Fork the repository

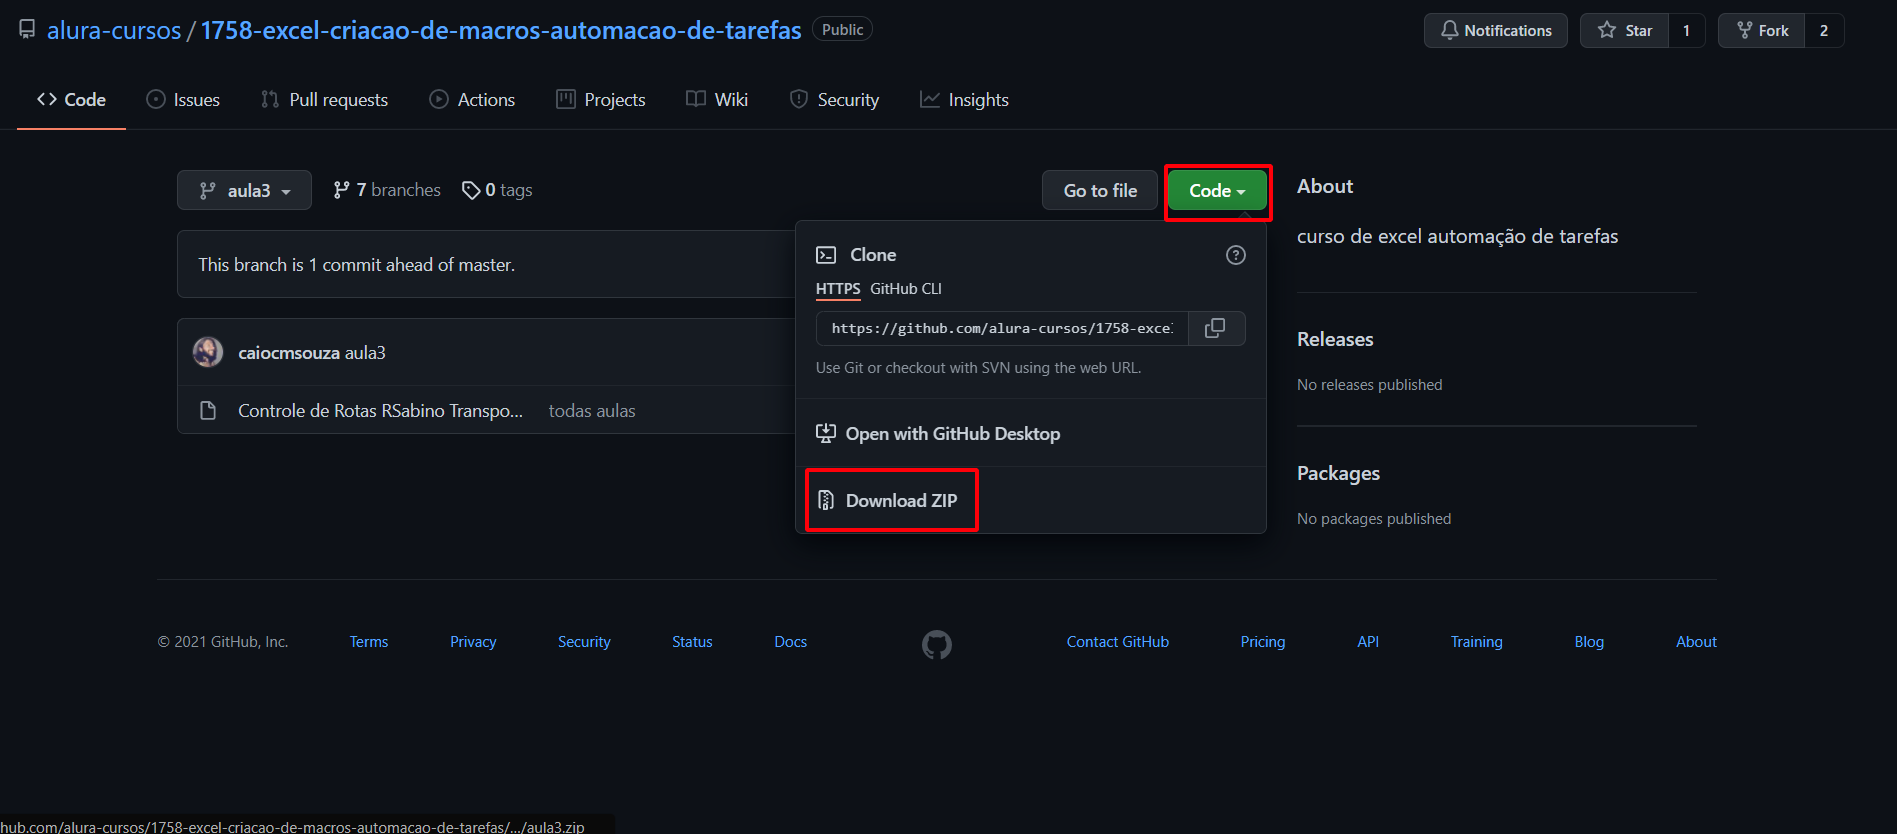1762,30
